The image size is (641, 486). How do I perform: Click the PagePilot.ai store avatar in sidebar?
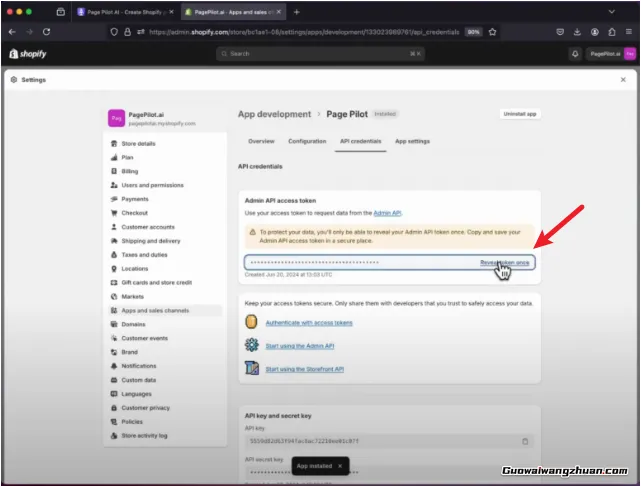(x=116, y=119)
